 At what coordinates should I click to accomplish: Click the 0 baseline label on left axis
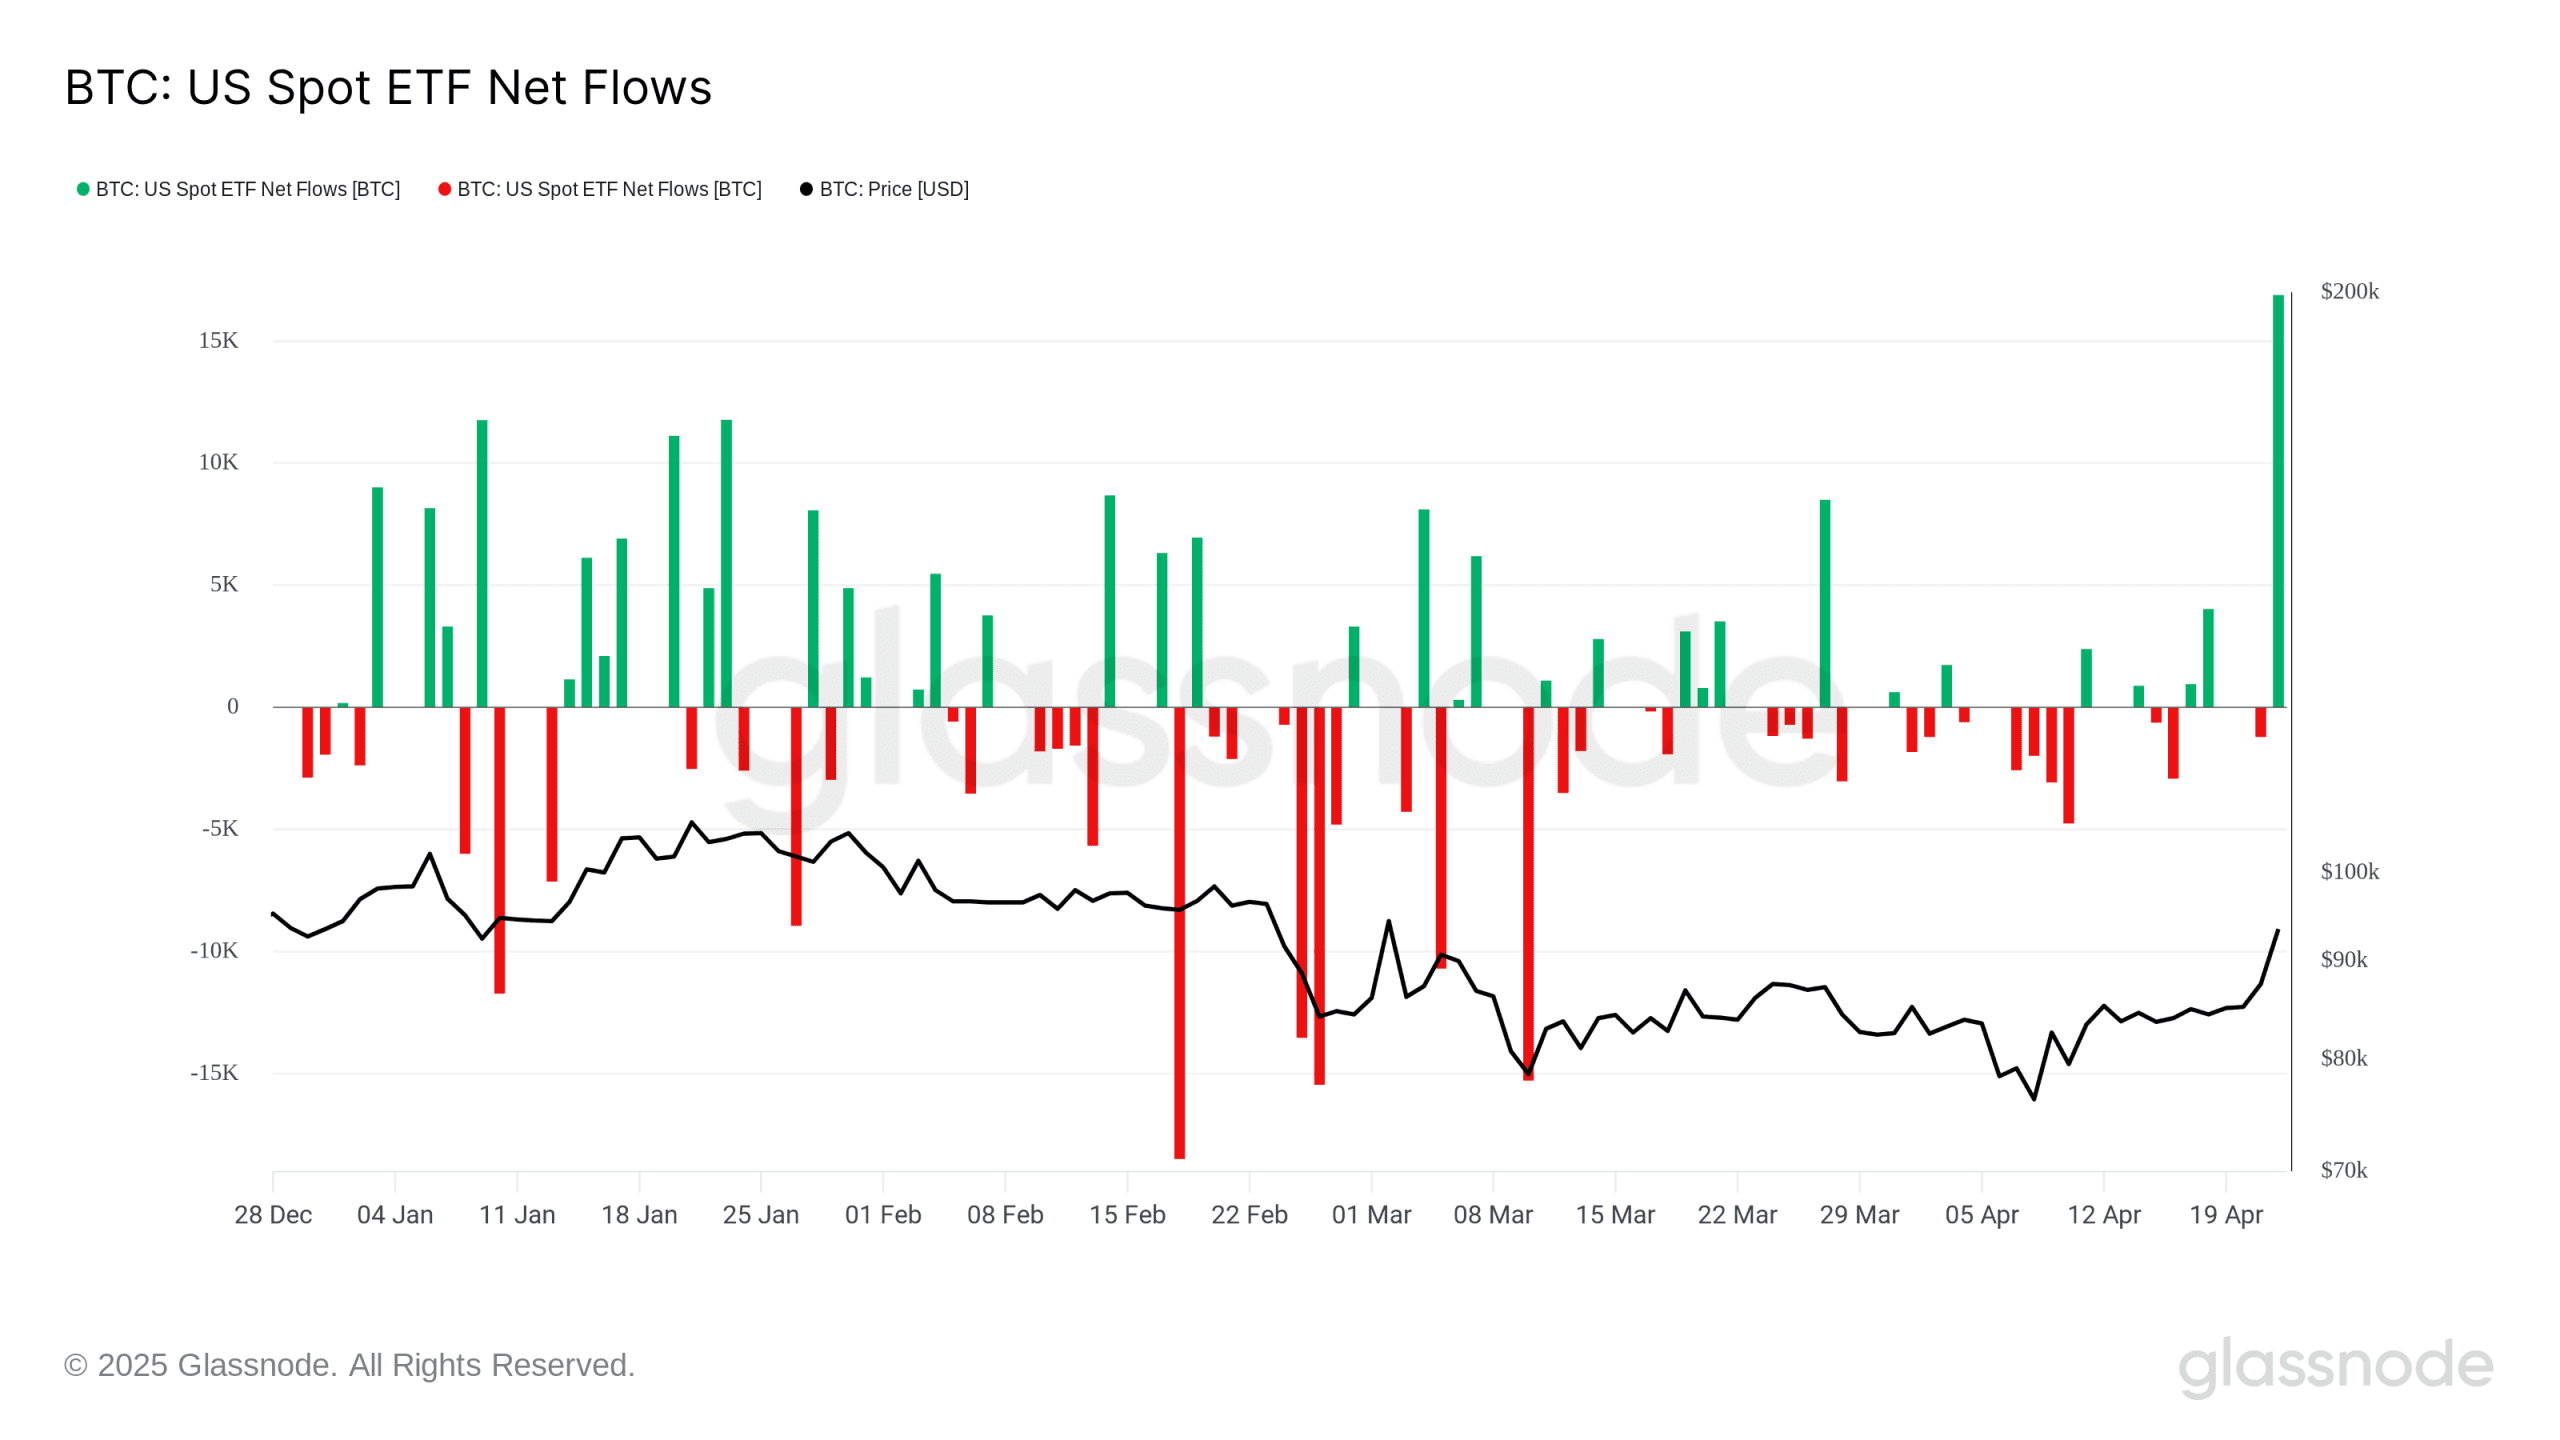point(233,707)
